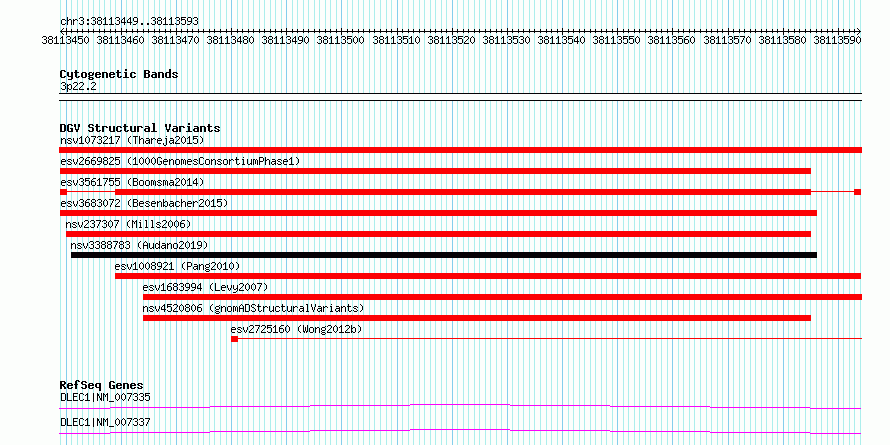Click the small red block of esv2725160
The image size is (890, 445).
(234, 339)
